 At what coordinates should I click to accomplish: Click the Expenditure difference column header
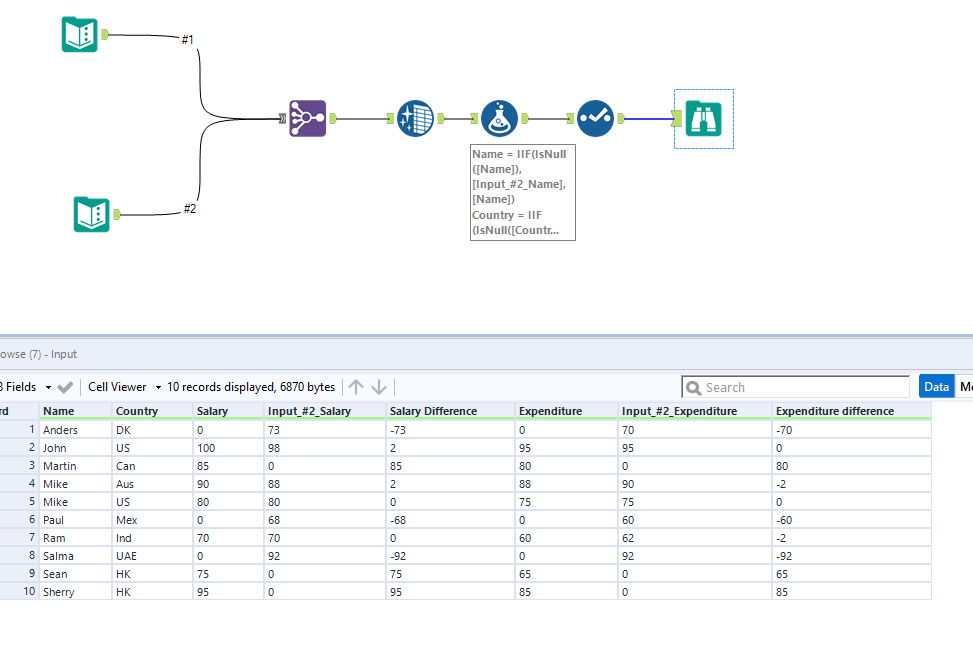(851, 411)
